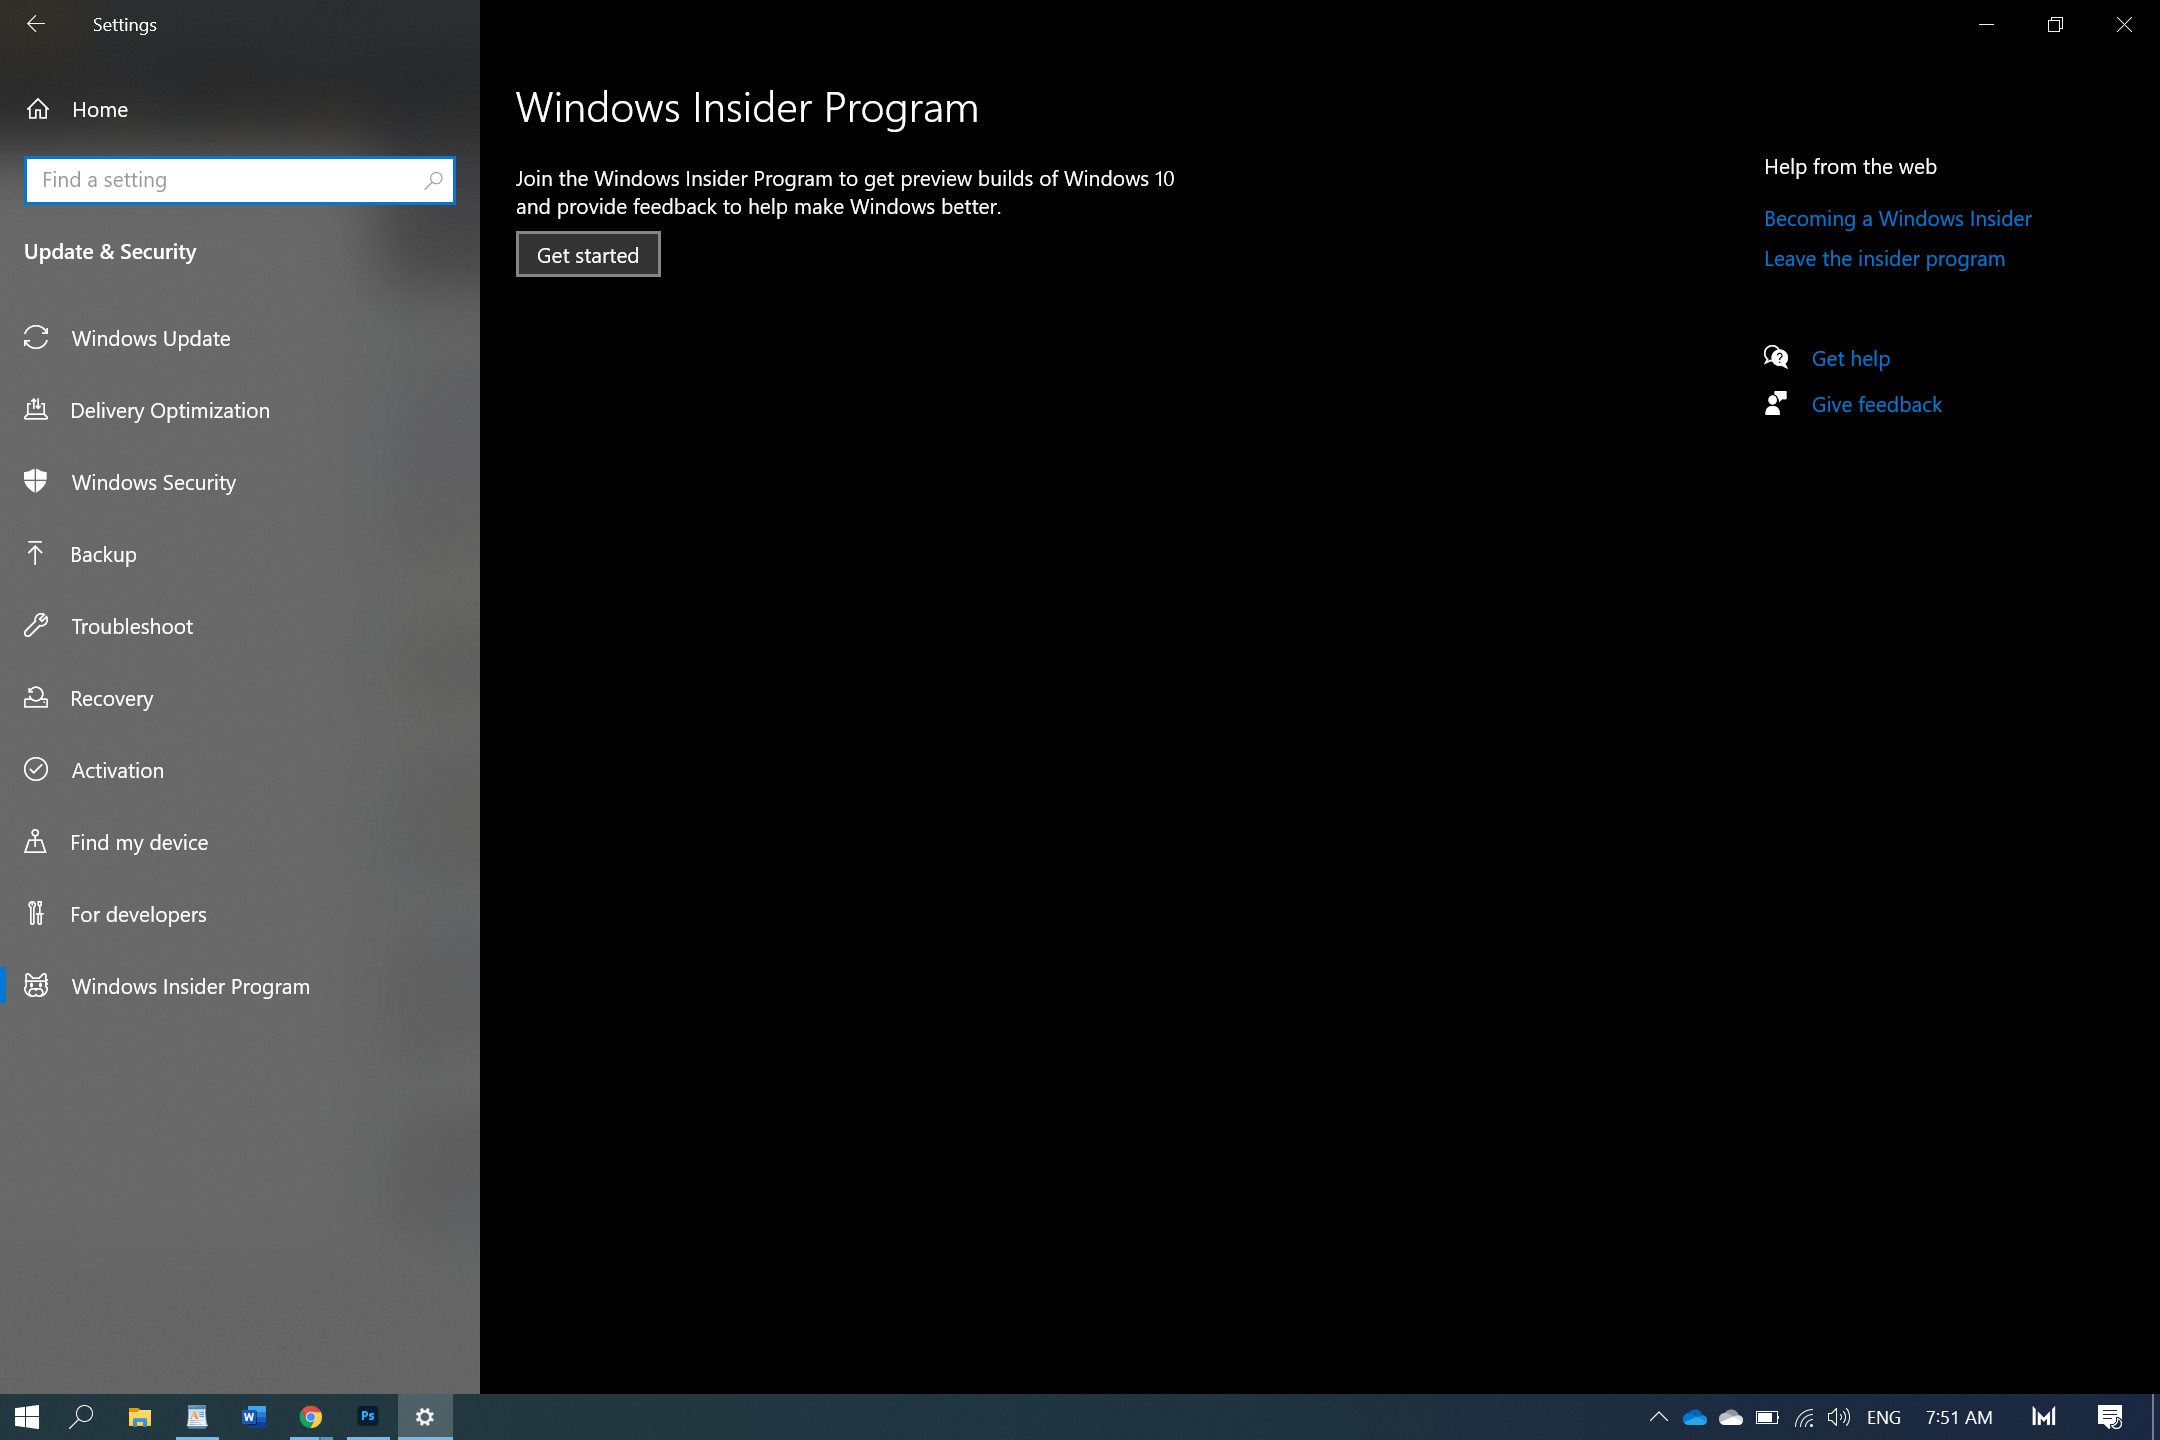The image size is (2160, 1440).
Task: Open Recovery settings
Action: (240, 698)
